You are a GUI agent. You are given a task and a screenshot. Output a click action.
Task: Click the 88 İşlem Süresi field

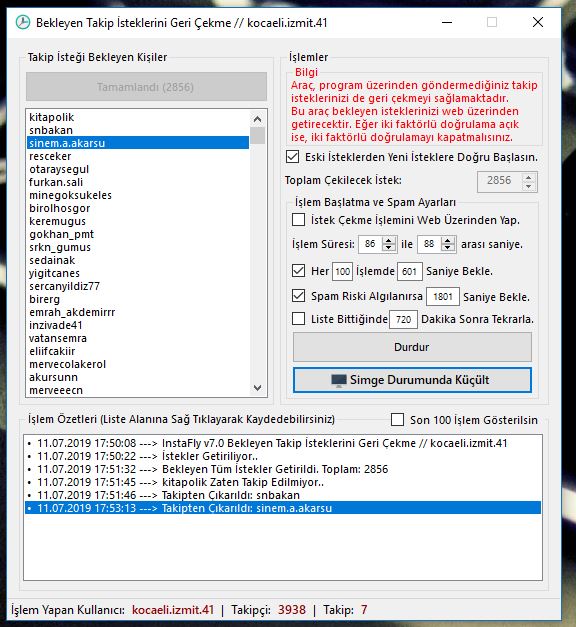pos(429,244)
